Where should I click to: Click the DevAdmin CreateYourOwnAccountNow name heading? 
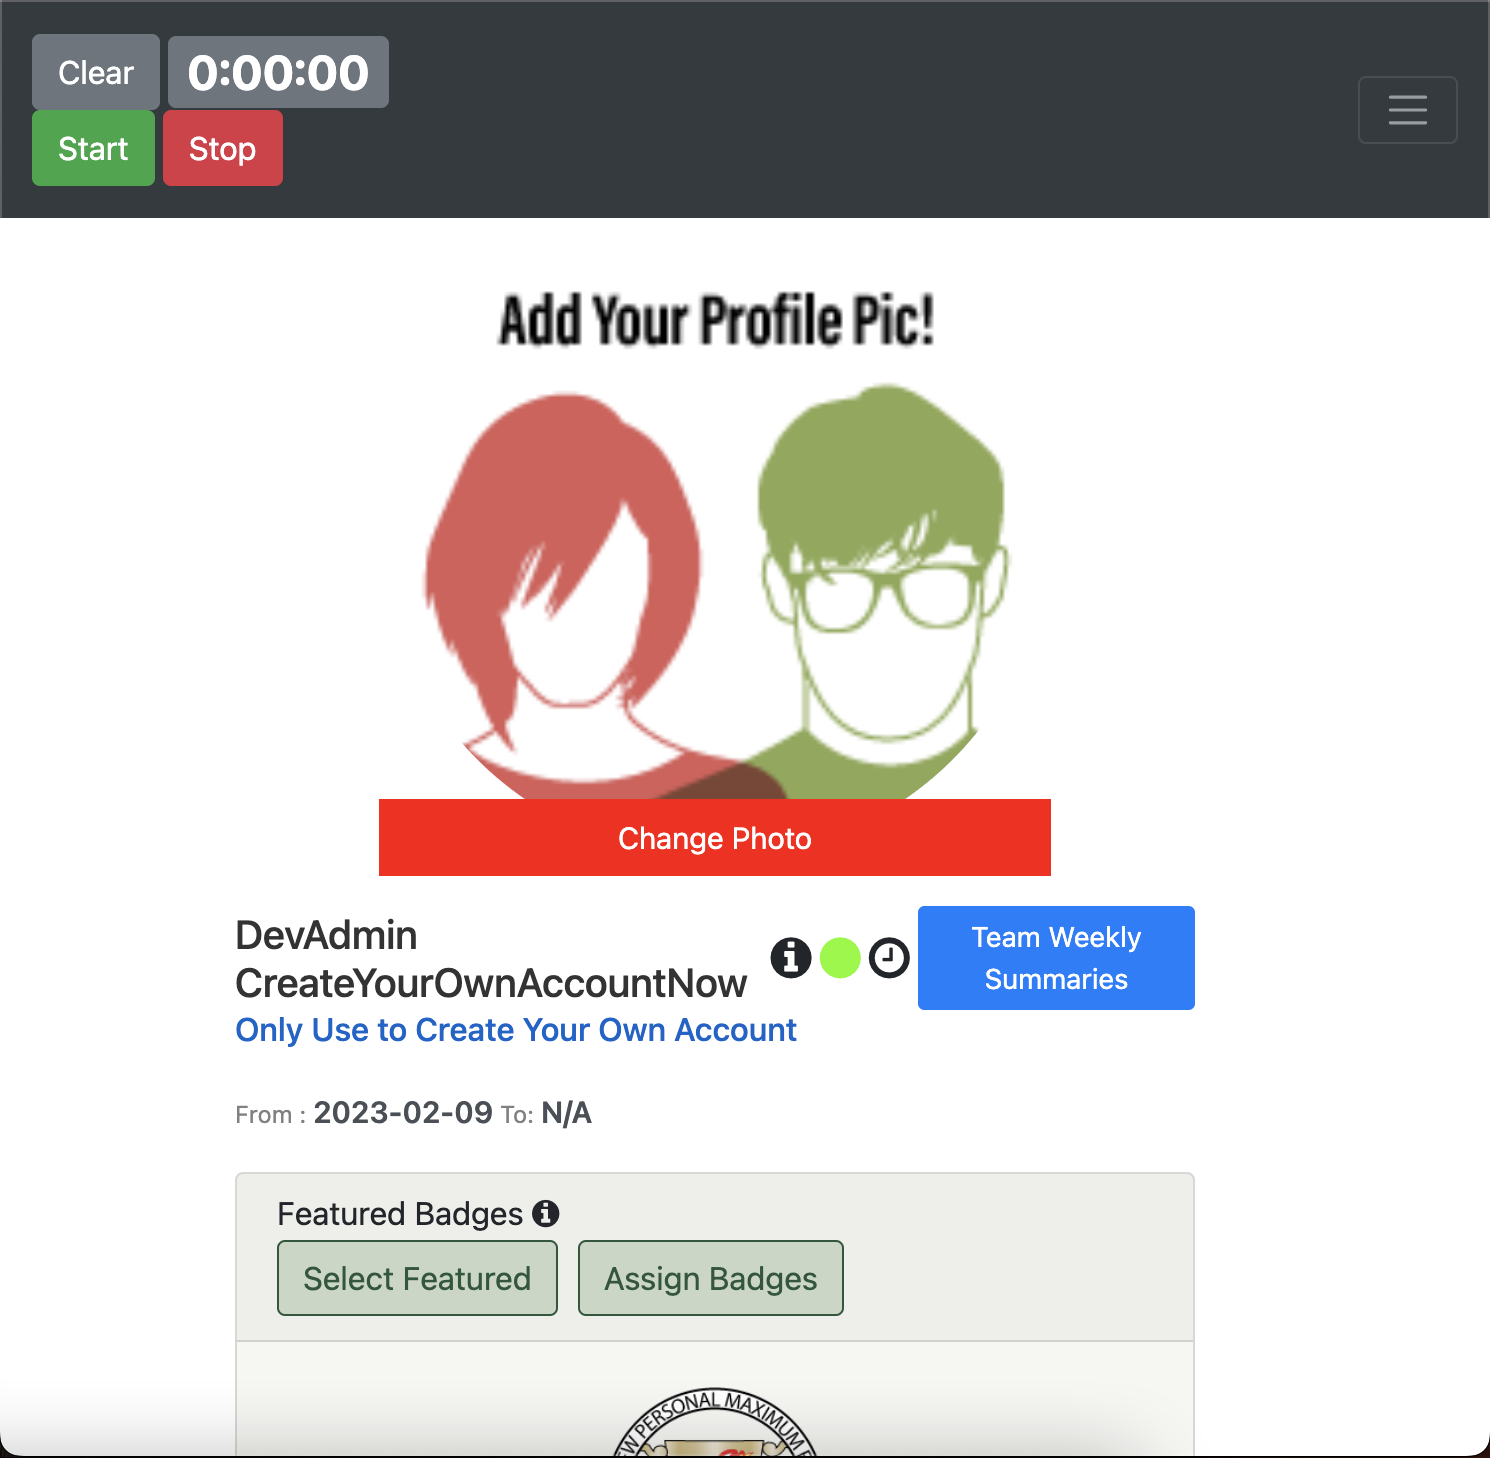click(x=491, y=959)
